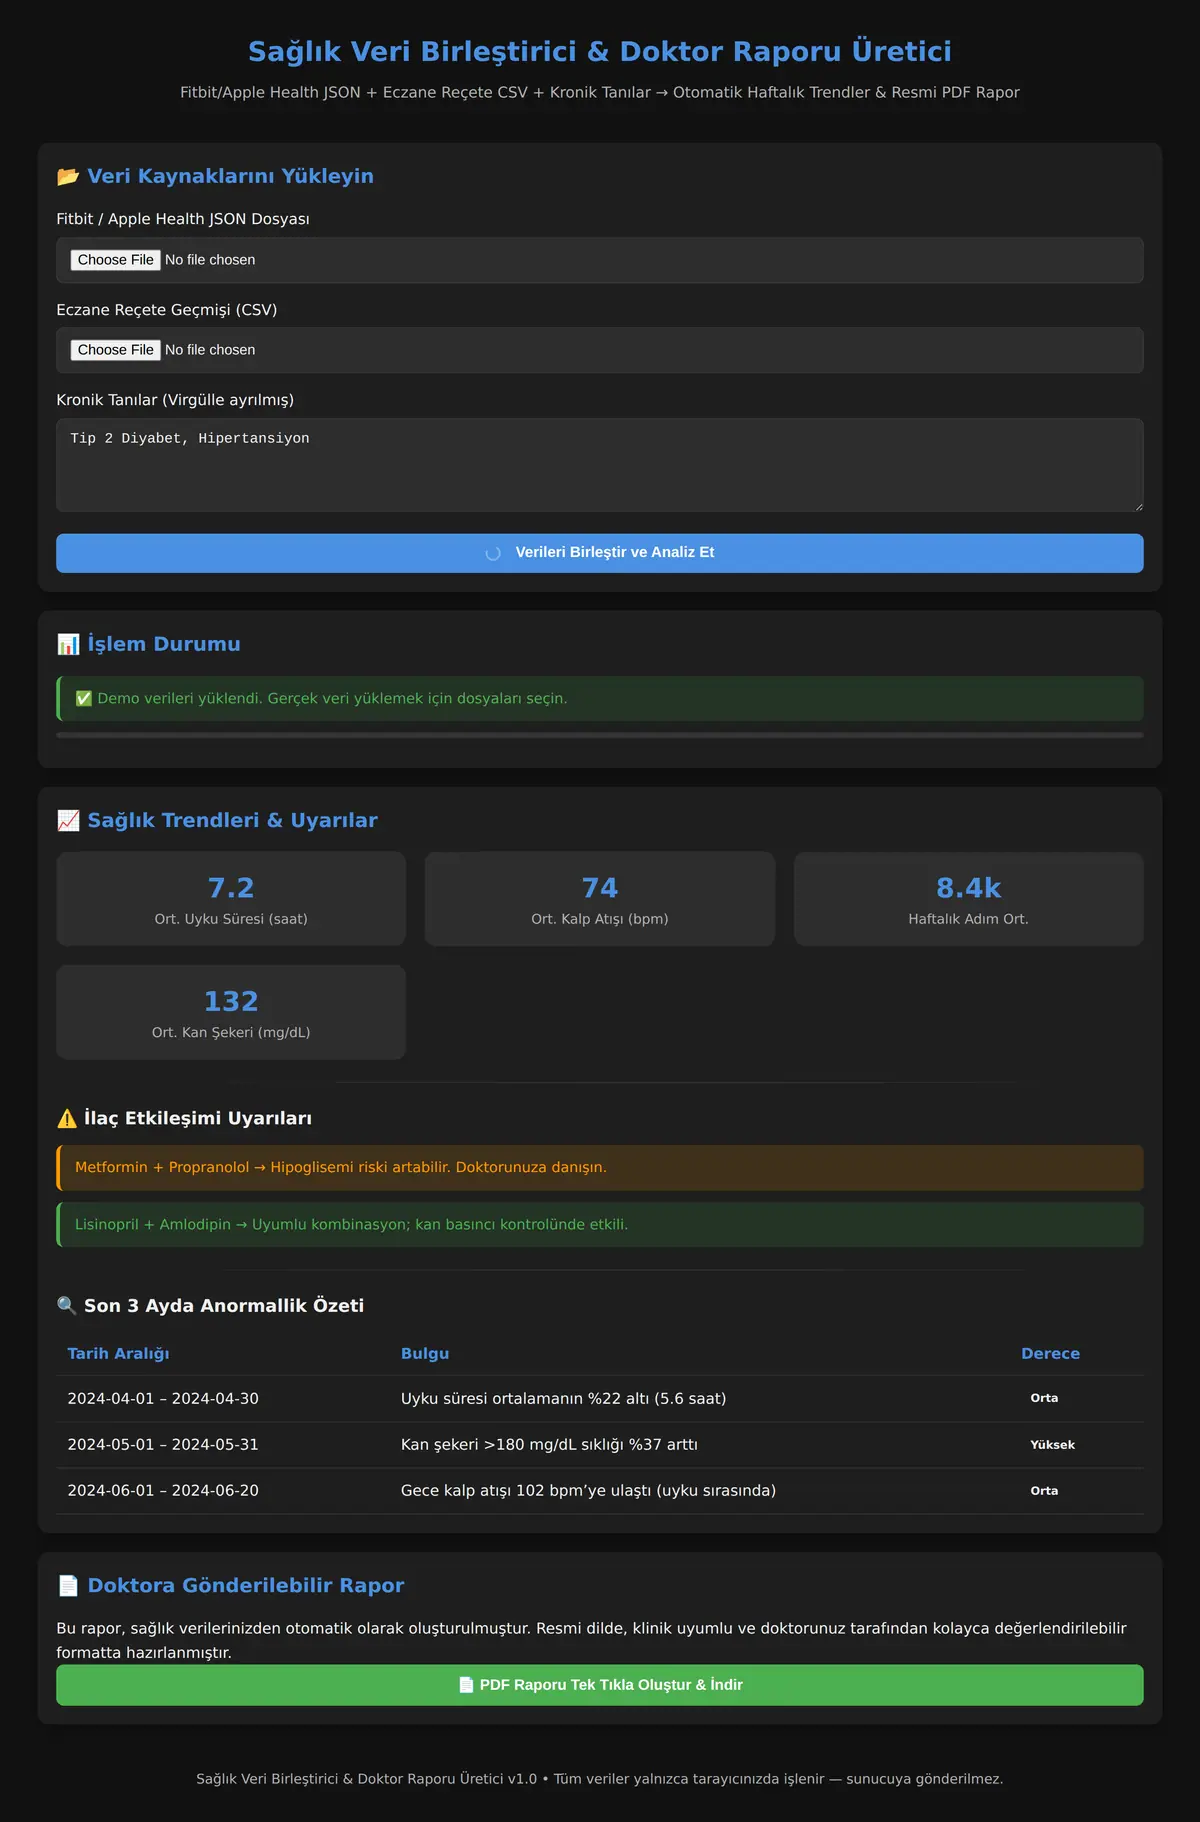This screenshot has width=1200, height=1822.
Task: Download report via PDF Raporu Tek Tıkla Oluştur
Action: (600, 1685)
